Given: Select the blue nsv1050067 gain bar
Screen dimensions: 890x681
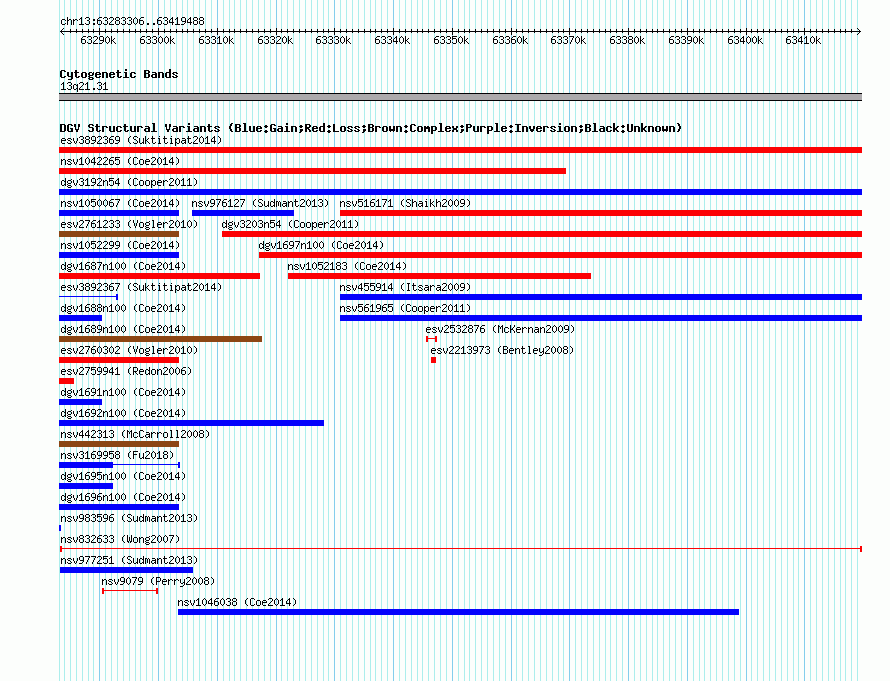Looking at the screenshot, I should point(119,213).
